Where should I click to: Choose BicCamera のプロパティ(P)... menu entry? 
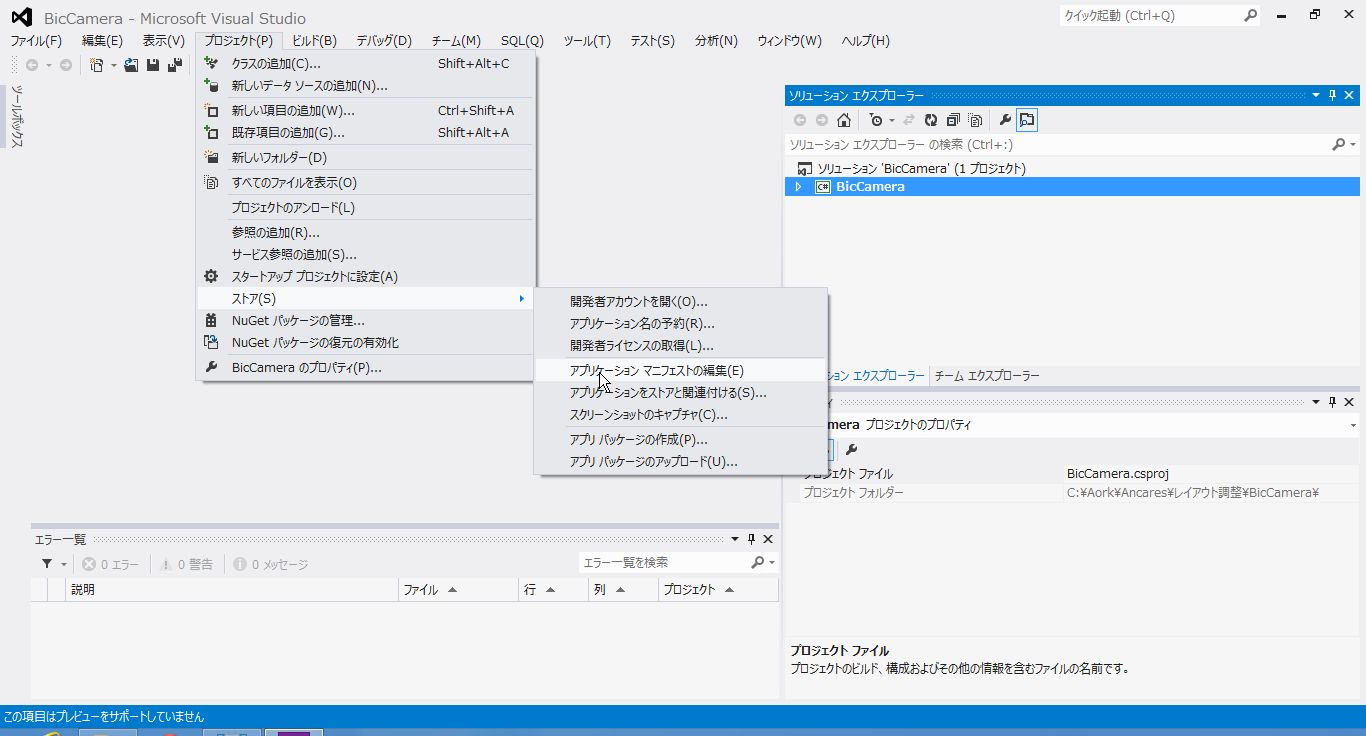tap(366, 367)
